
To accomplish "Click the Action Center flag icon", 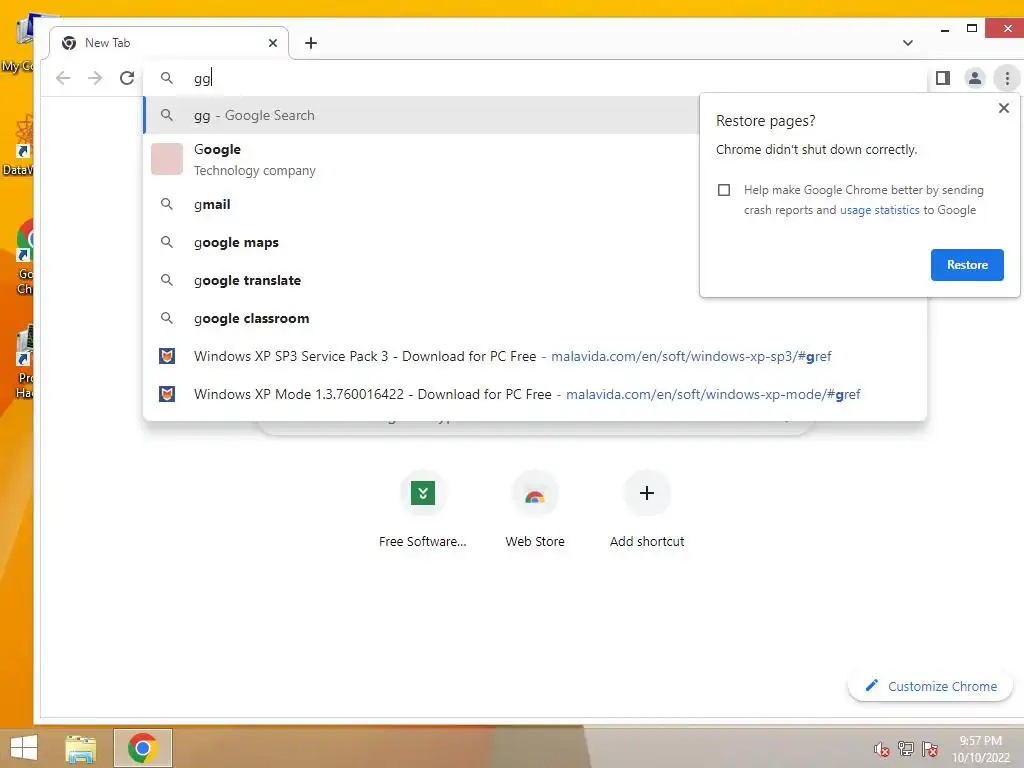I will (x=930, y=748).
